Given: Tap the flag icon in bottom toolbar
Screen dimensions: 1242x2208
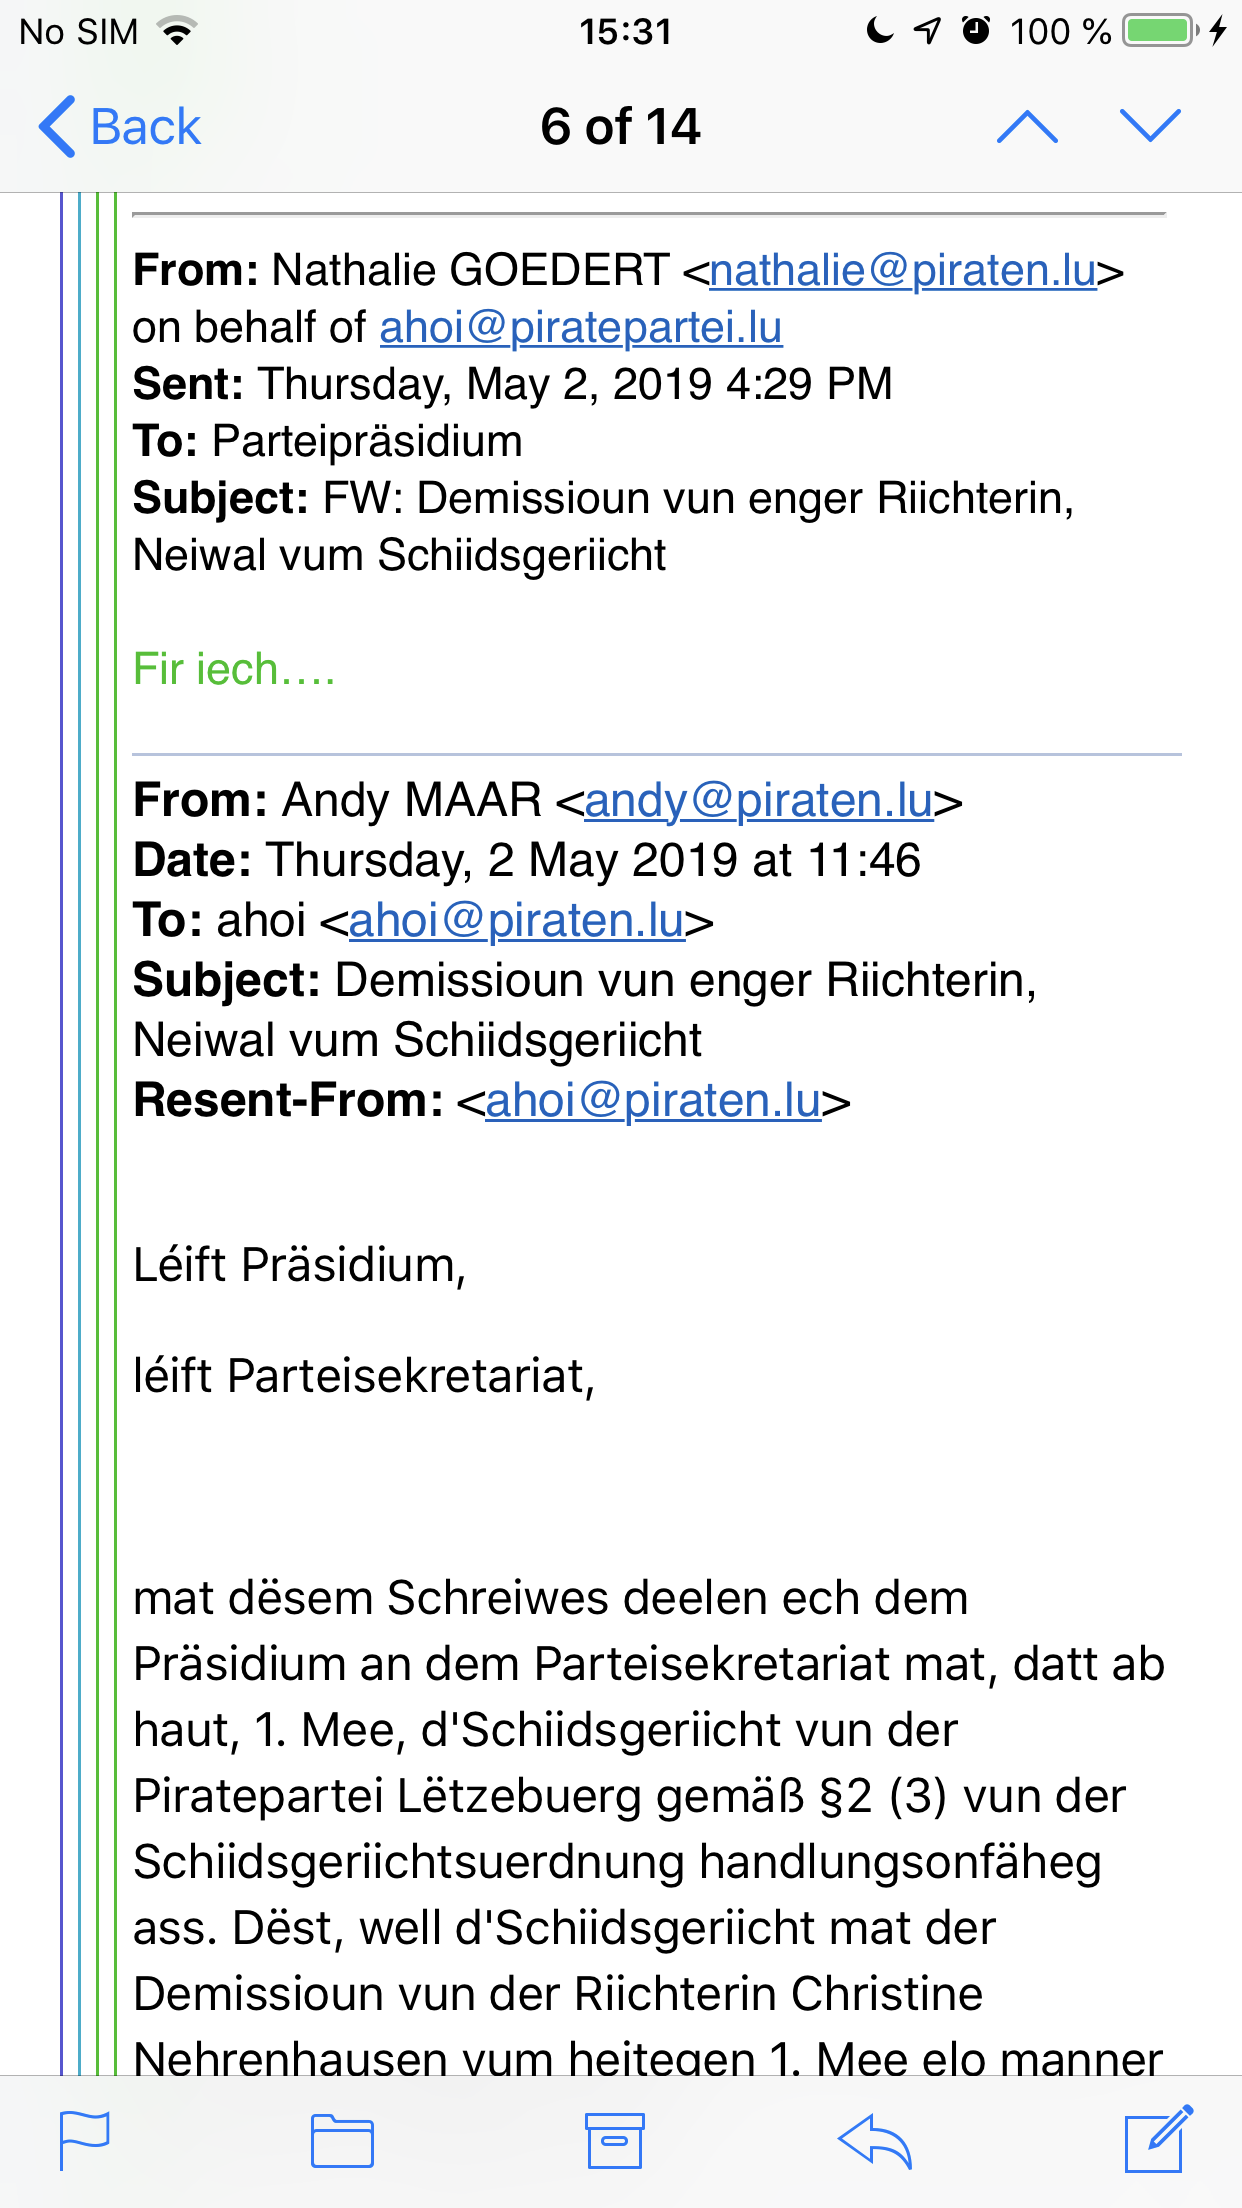Looking at the screenshot, I should tap(85, 2140).
